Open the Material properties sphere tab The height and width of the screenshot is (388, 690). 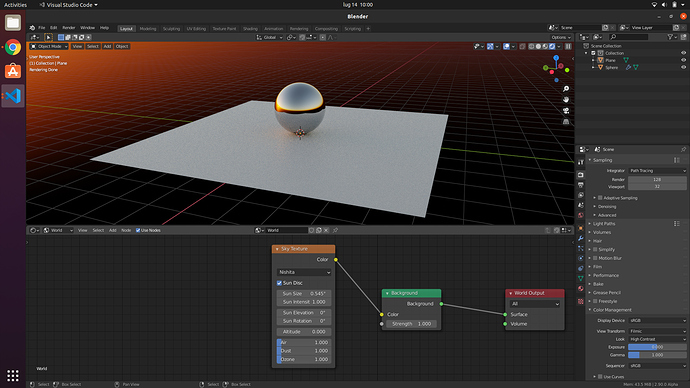pos(581,289)
